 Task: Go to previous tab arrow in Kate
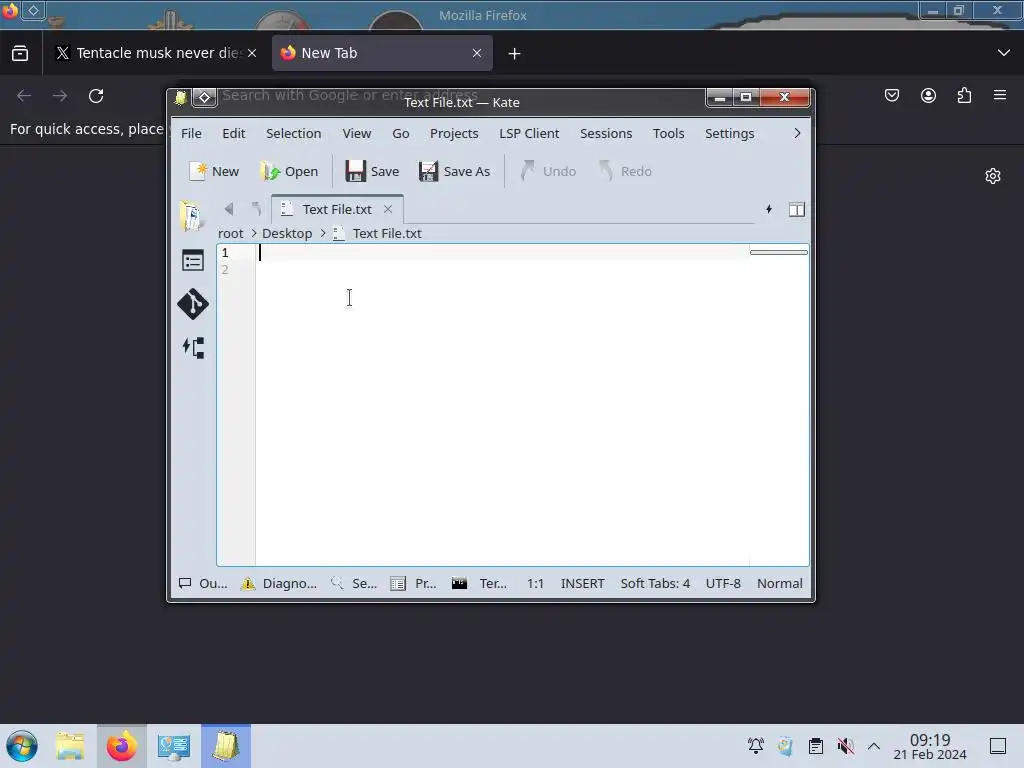[x=229, y=209]
